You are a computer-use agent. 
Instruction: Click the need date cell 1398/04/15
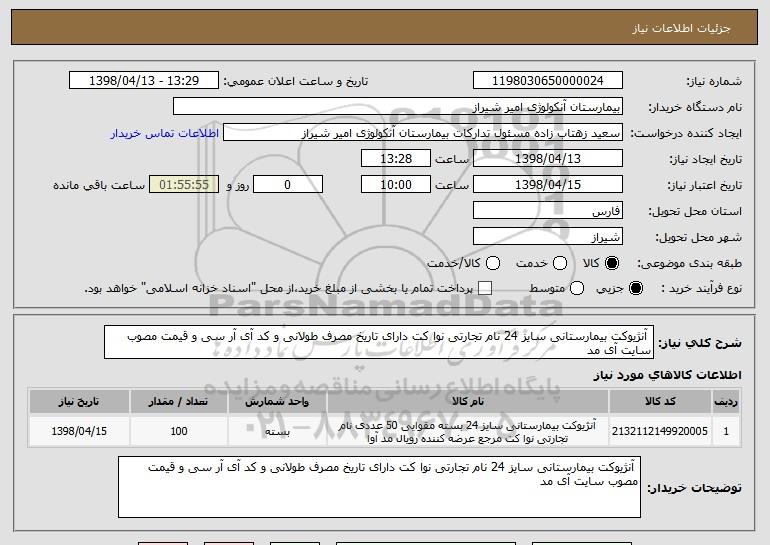(x=79, y=431)
